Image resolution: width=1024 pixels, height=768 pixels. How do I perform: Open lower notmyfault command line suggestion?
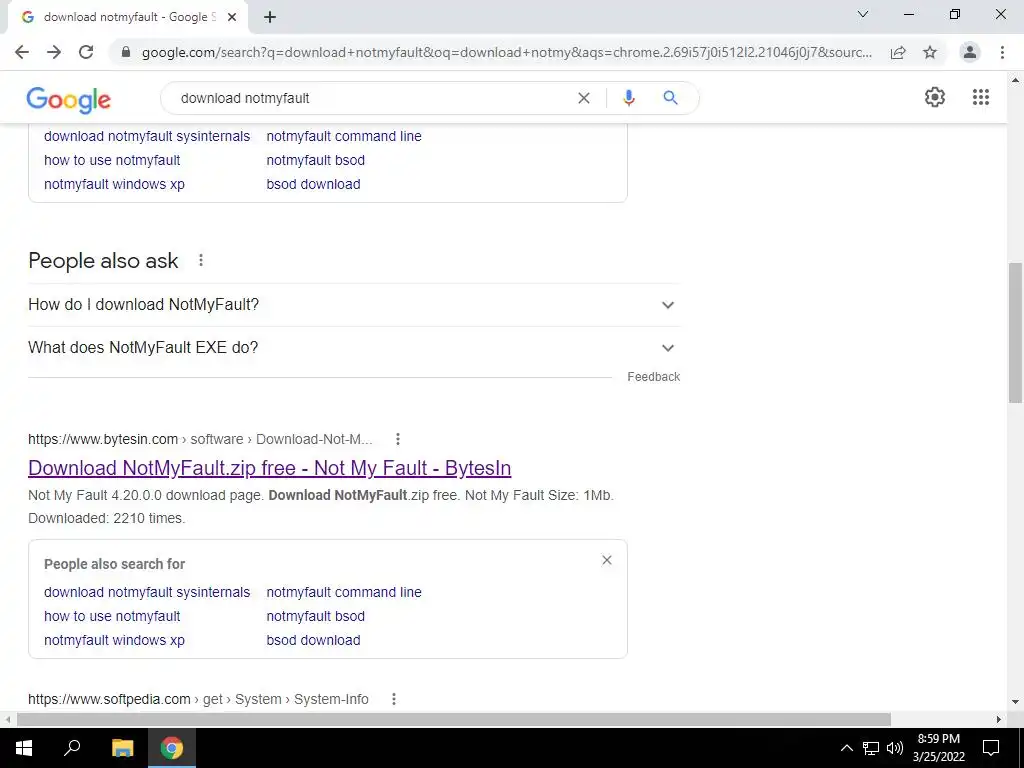[x=344, y=592]
